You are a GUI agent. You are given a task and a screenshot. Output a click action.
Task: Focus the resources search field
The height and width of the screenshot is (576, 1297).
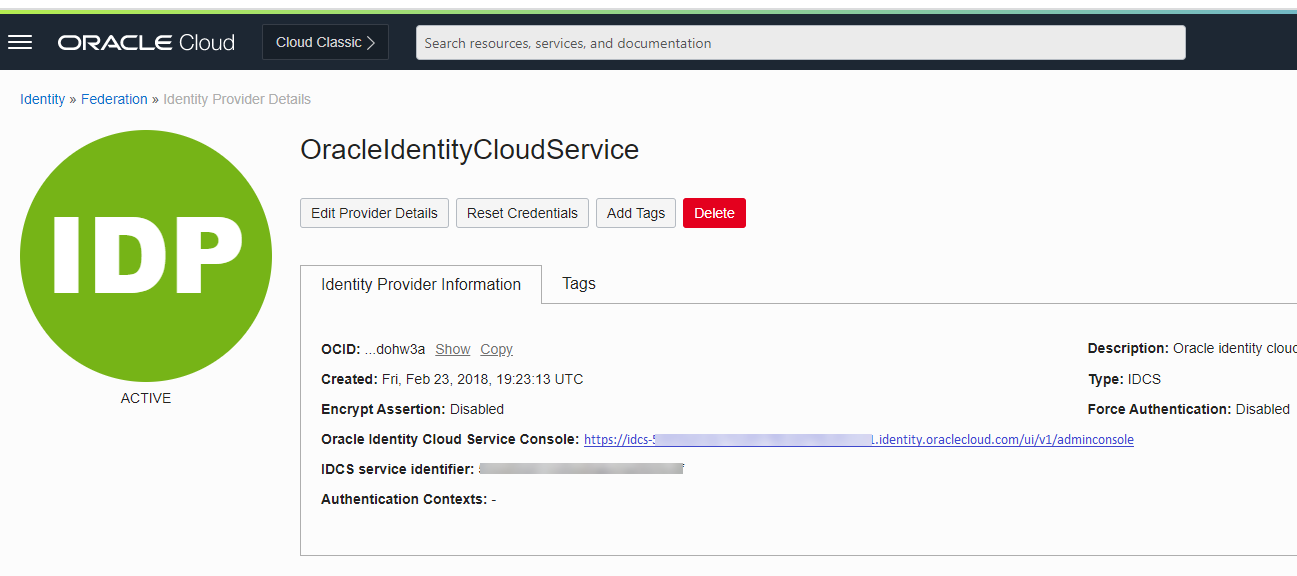click(800, 43)
